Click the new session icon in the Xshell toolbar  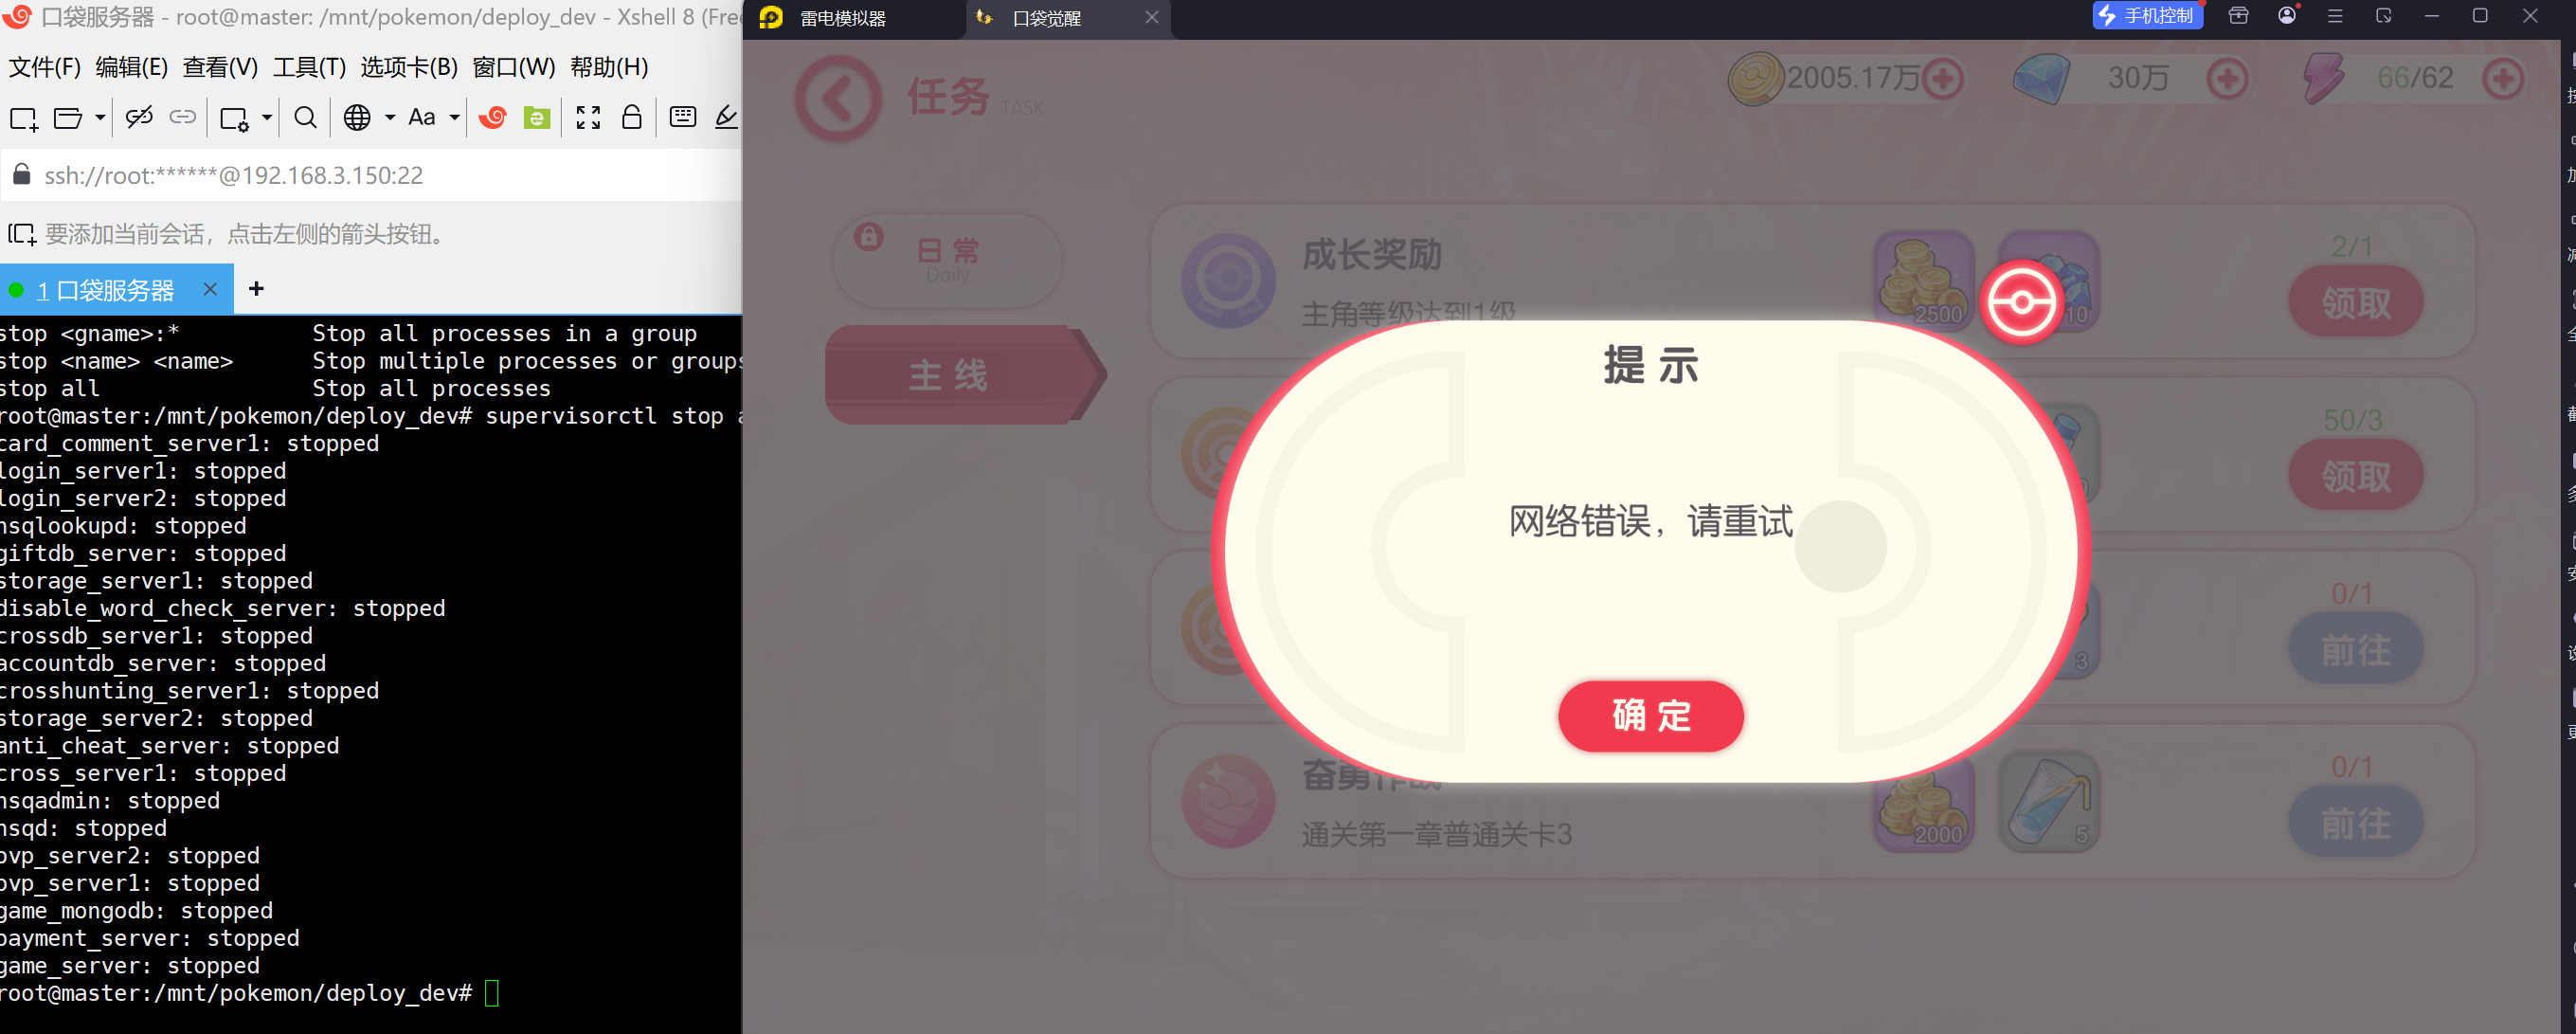coord(23,119)
